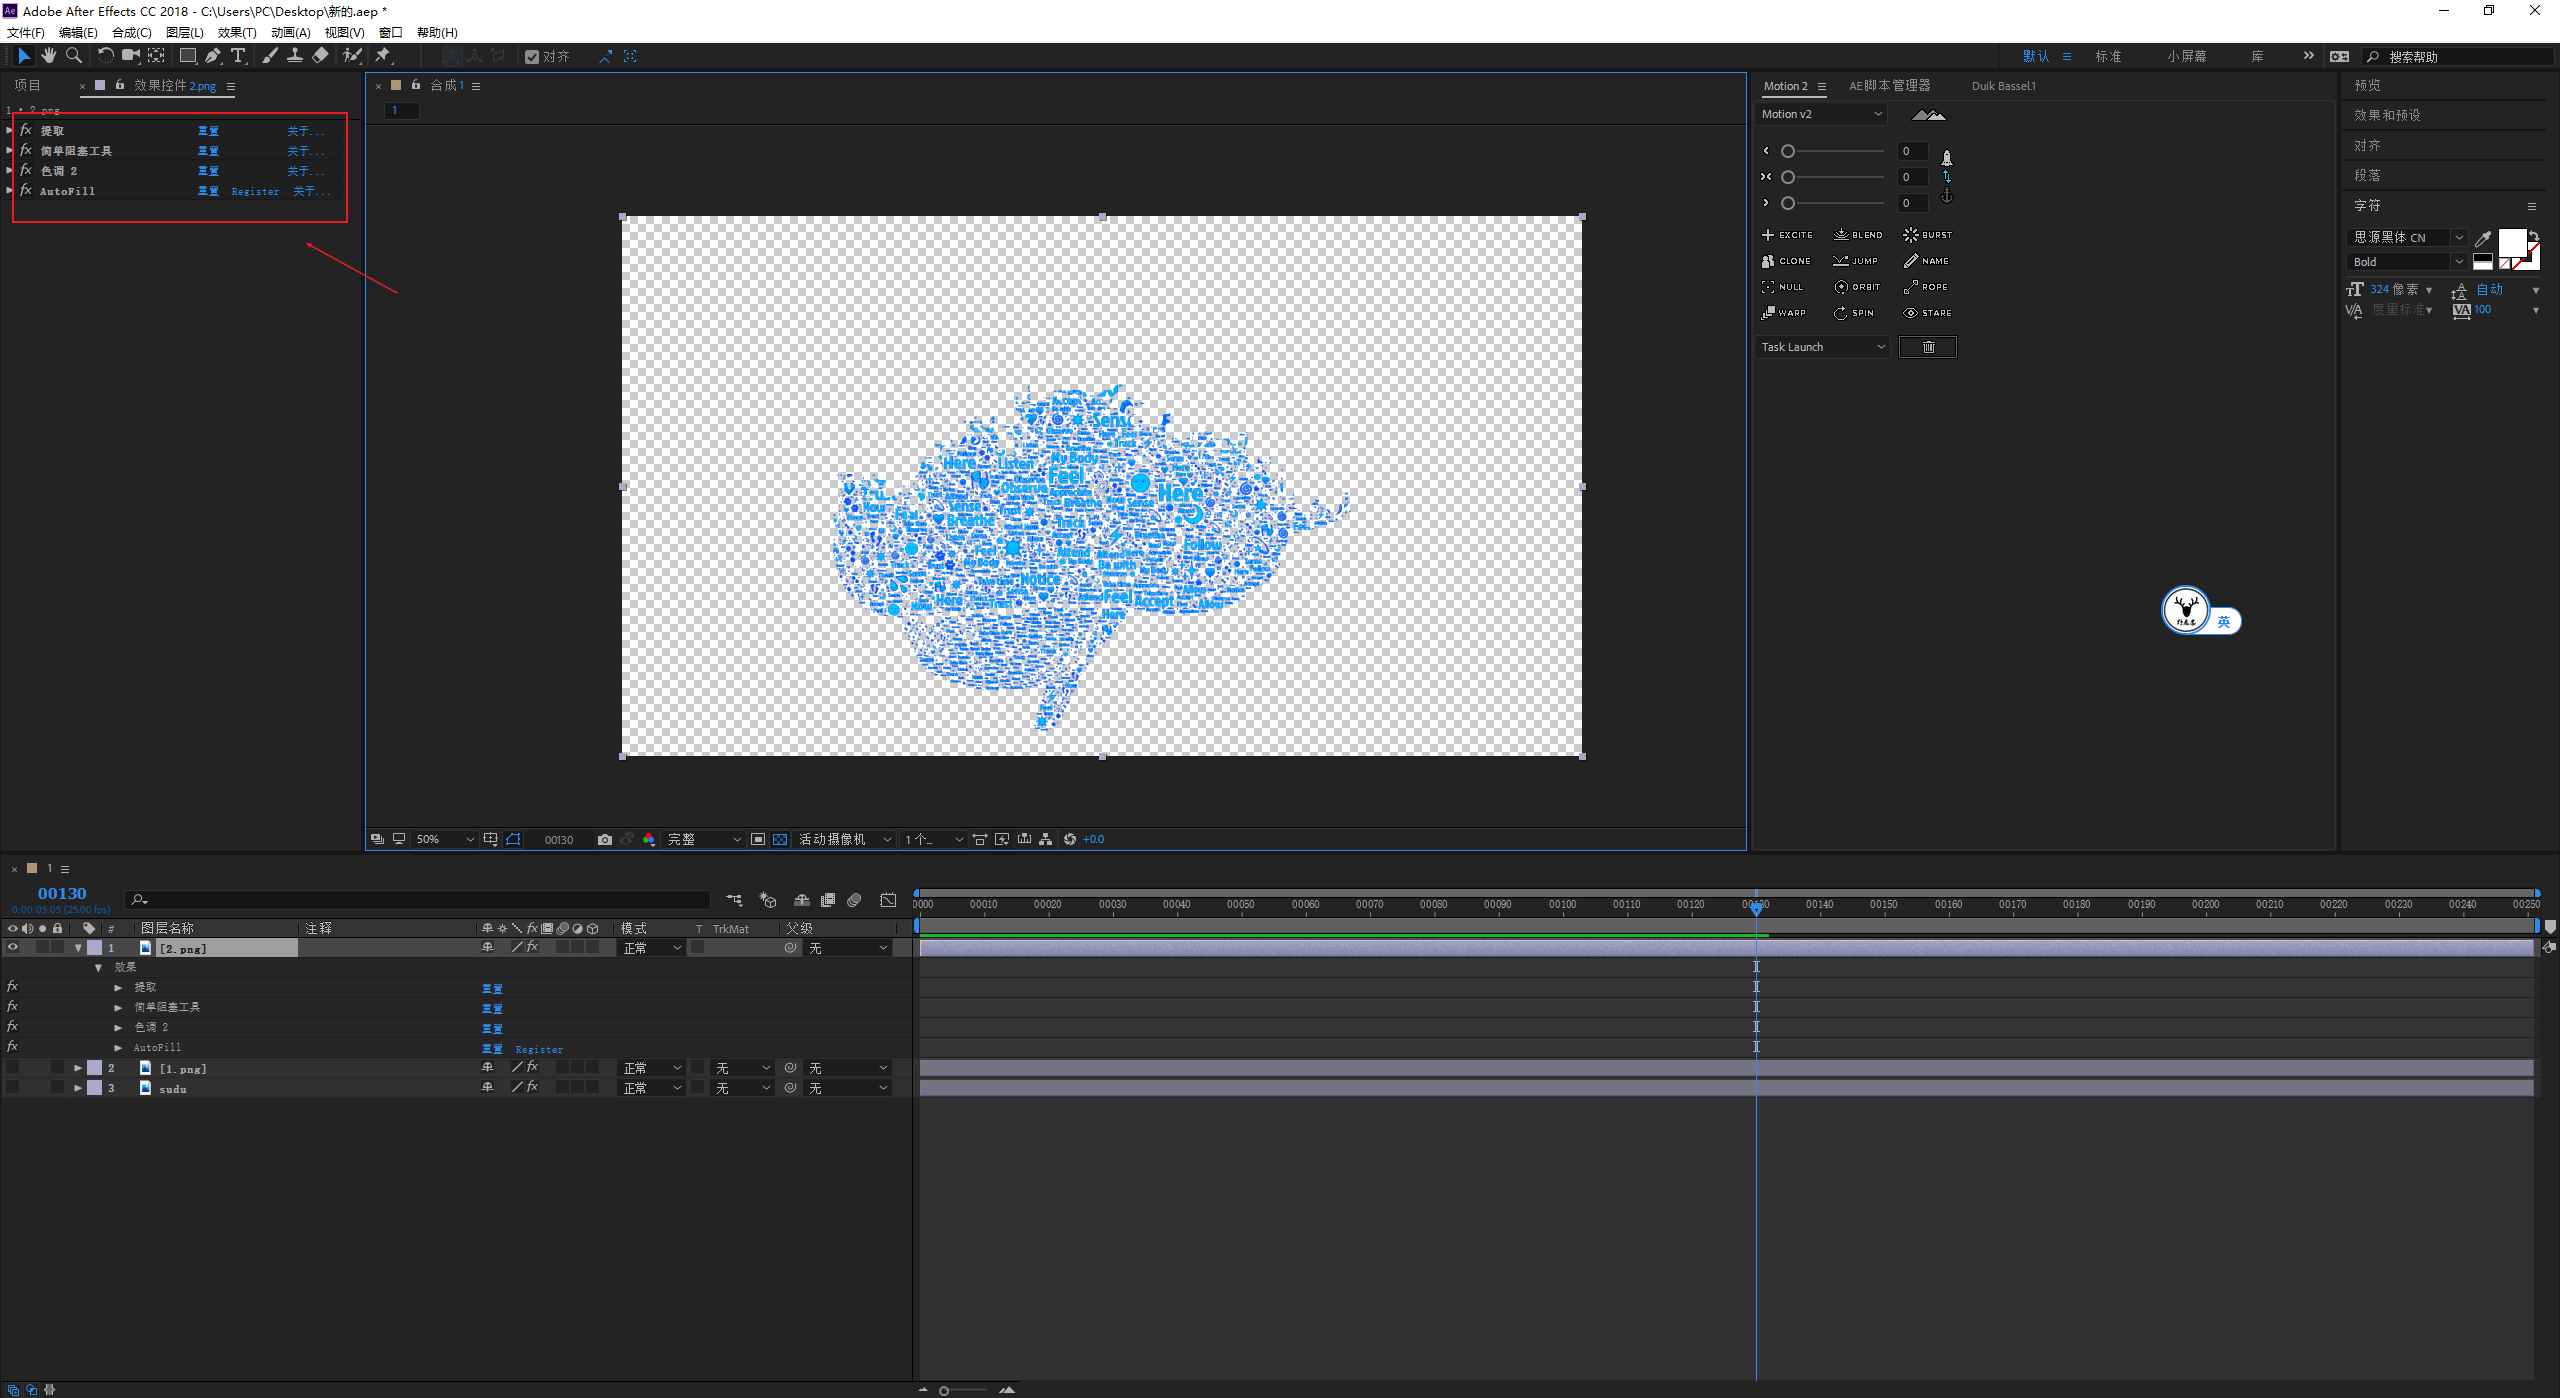Collapse the 效果 group in timeline
This screenshot has width=2560, height=1398.
(98, 968)
